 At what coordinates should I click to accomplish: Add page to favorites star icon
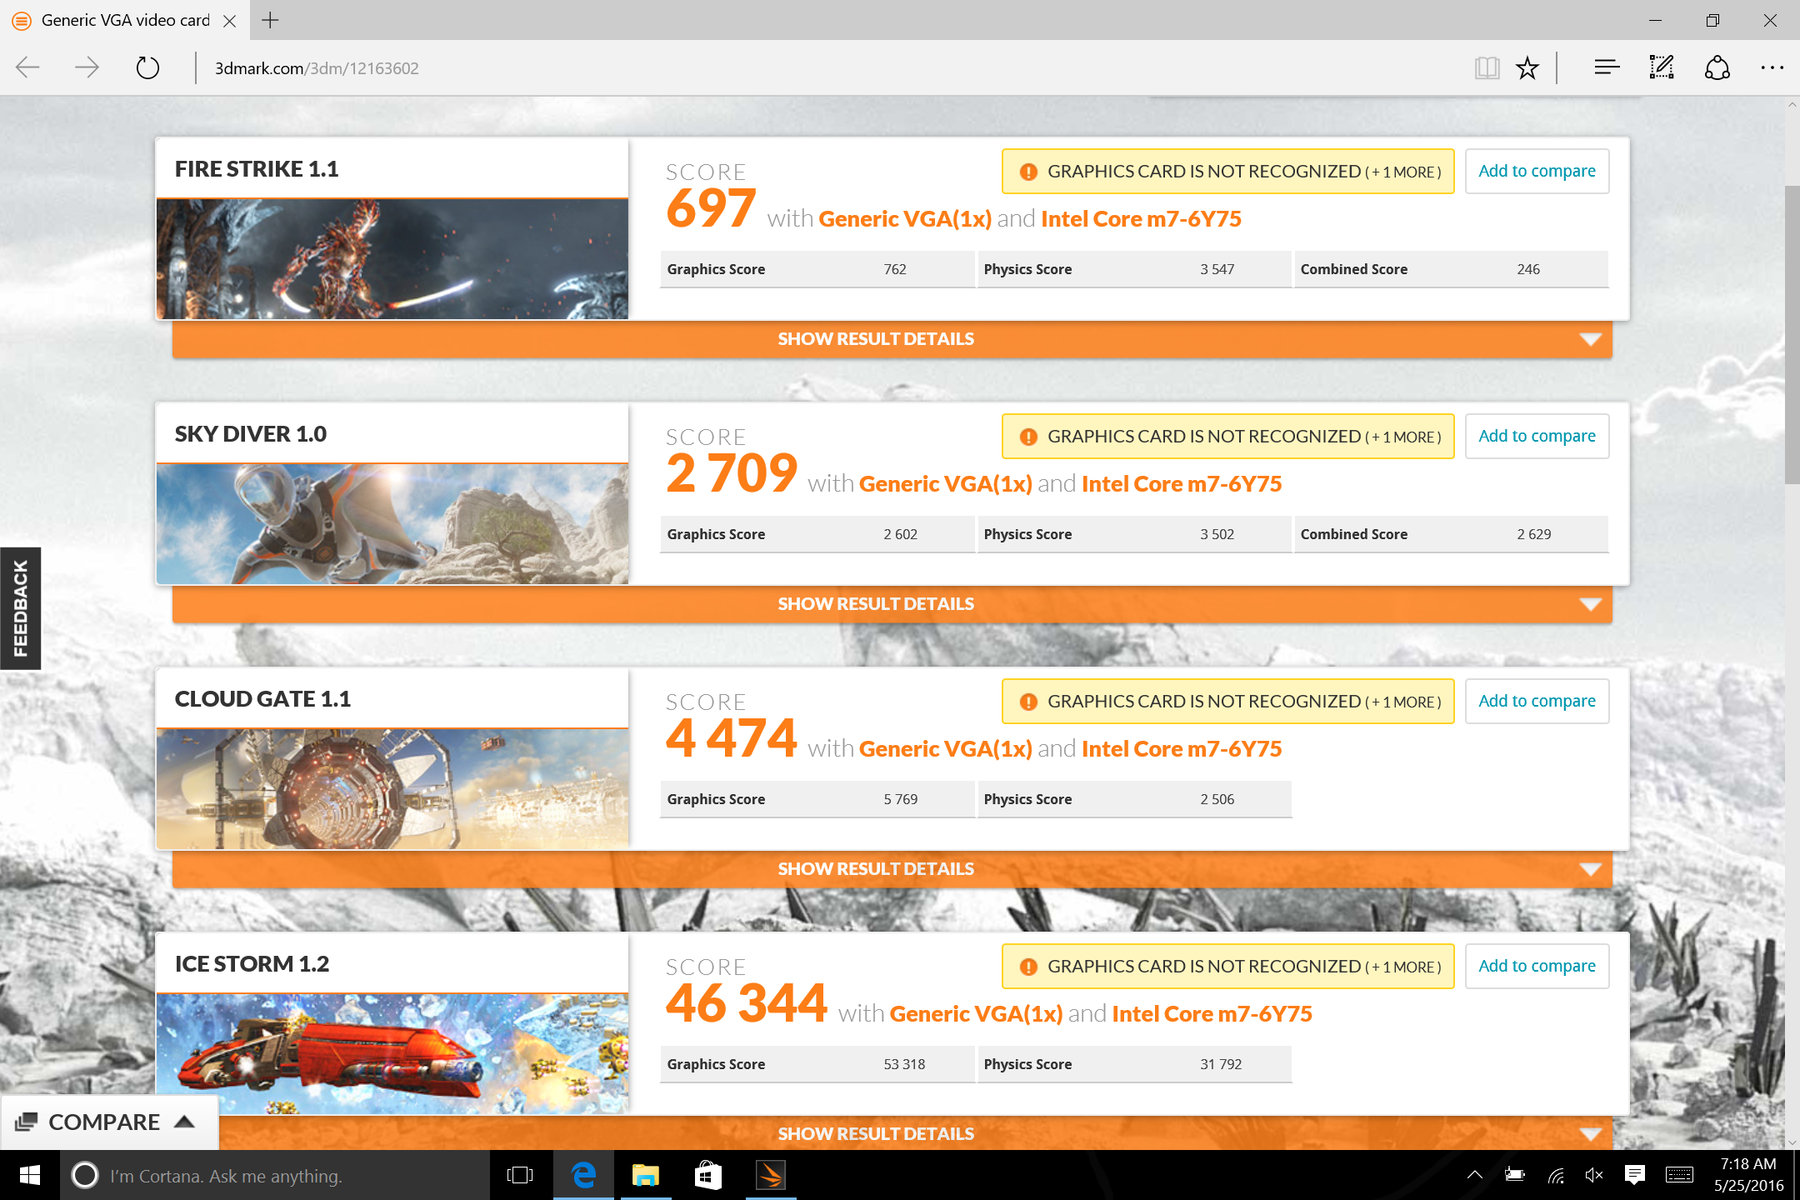point(1527,68)
